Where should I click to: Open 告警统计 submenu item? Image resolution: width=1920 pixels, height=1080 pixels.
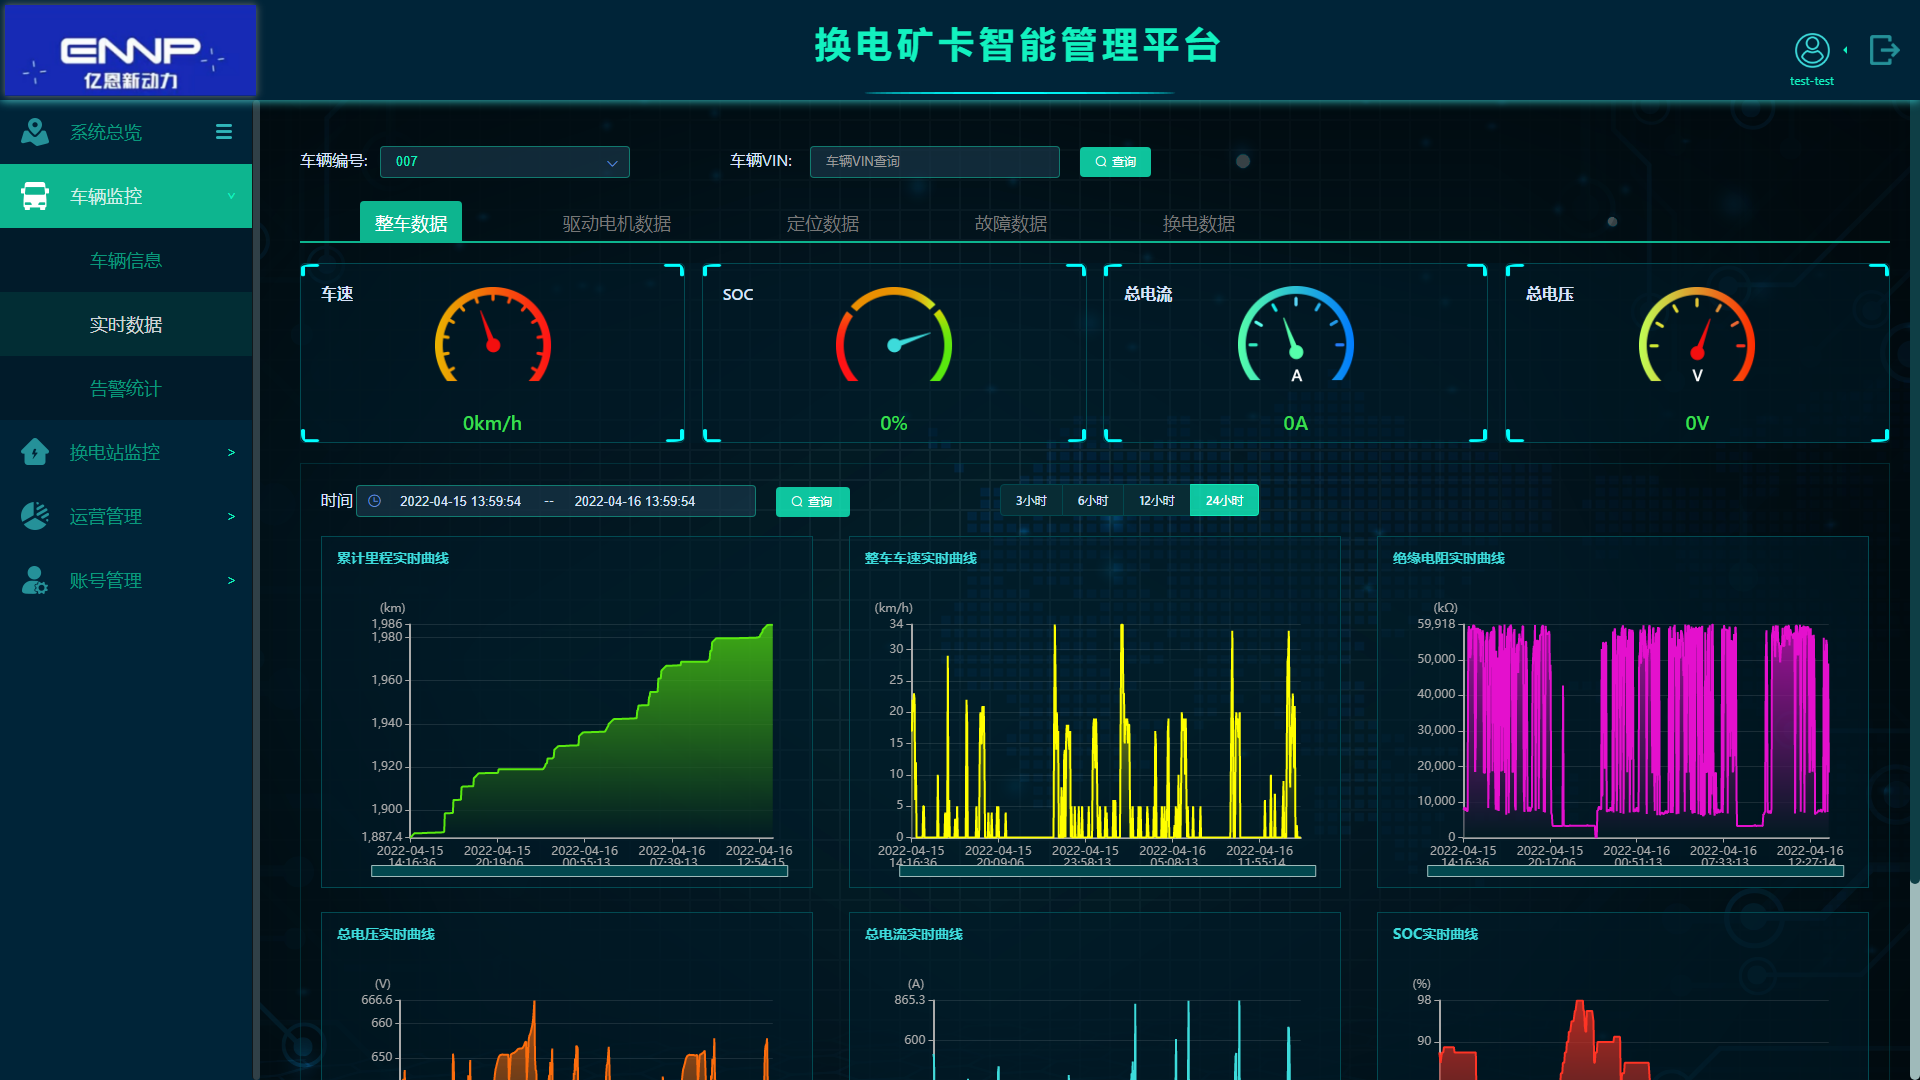126,388
